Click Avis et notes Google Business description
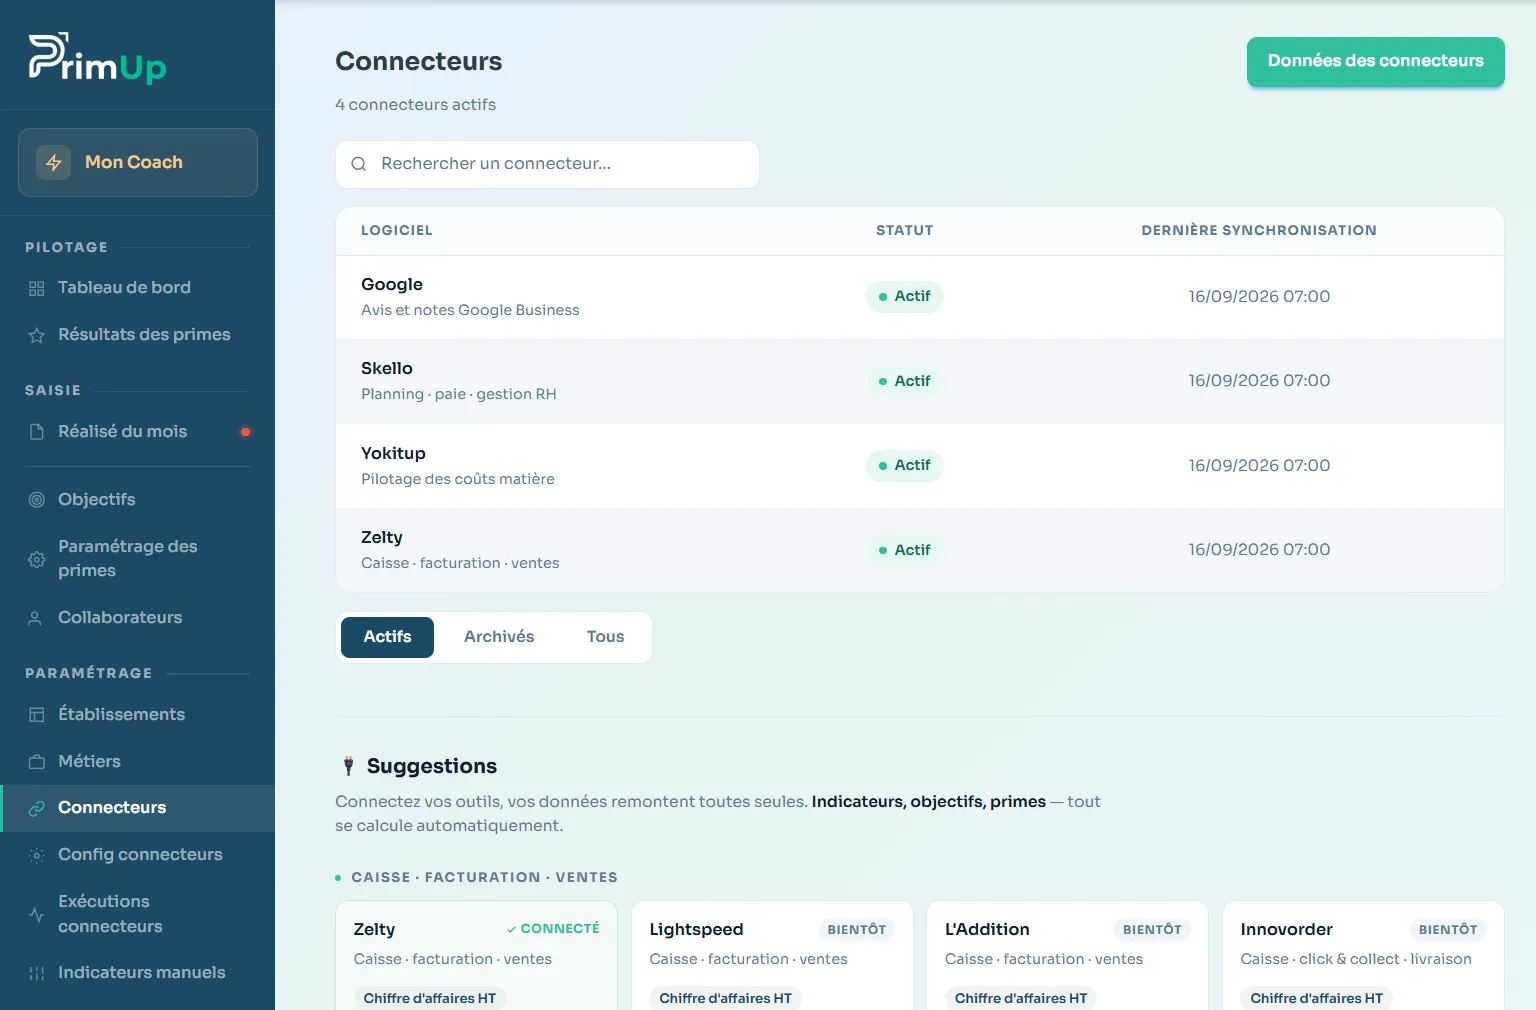This screenshot has width=1536, height=1010. (x=470, y=311)
